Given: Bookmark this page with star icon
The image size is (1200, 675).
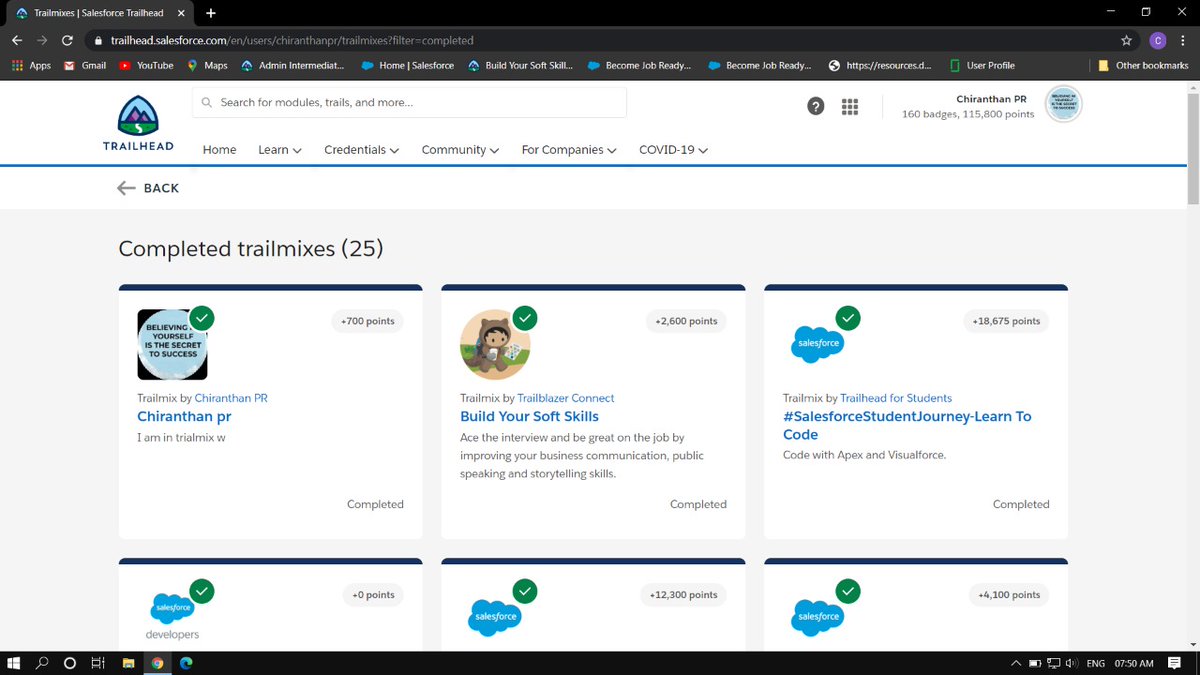Looking at the screenshot, I should [1127, 41].
